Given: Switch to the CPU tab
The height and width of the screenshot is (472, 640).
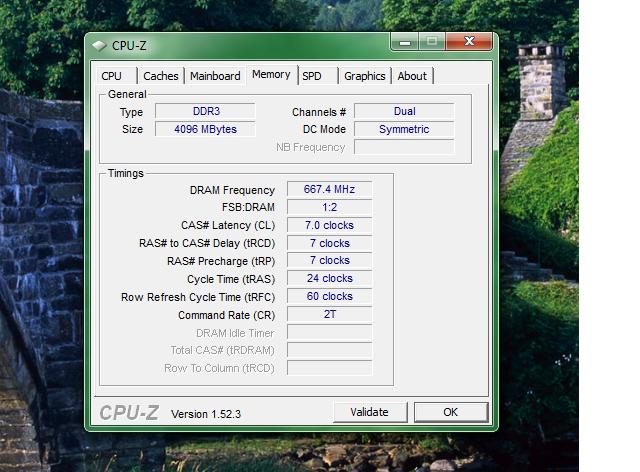Looking at the screenshot, I should coord(116,76).
